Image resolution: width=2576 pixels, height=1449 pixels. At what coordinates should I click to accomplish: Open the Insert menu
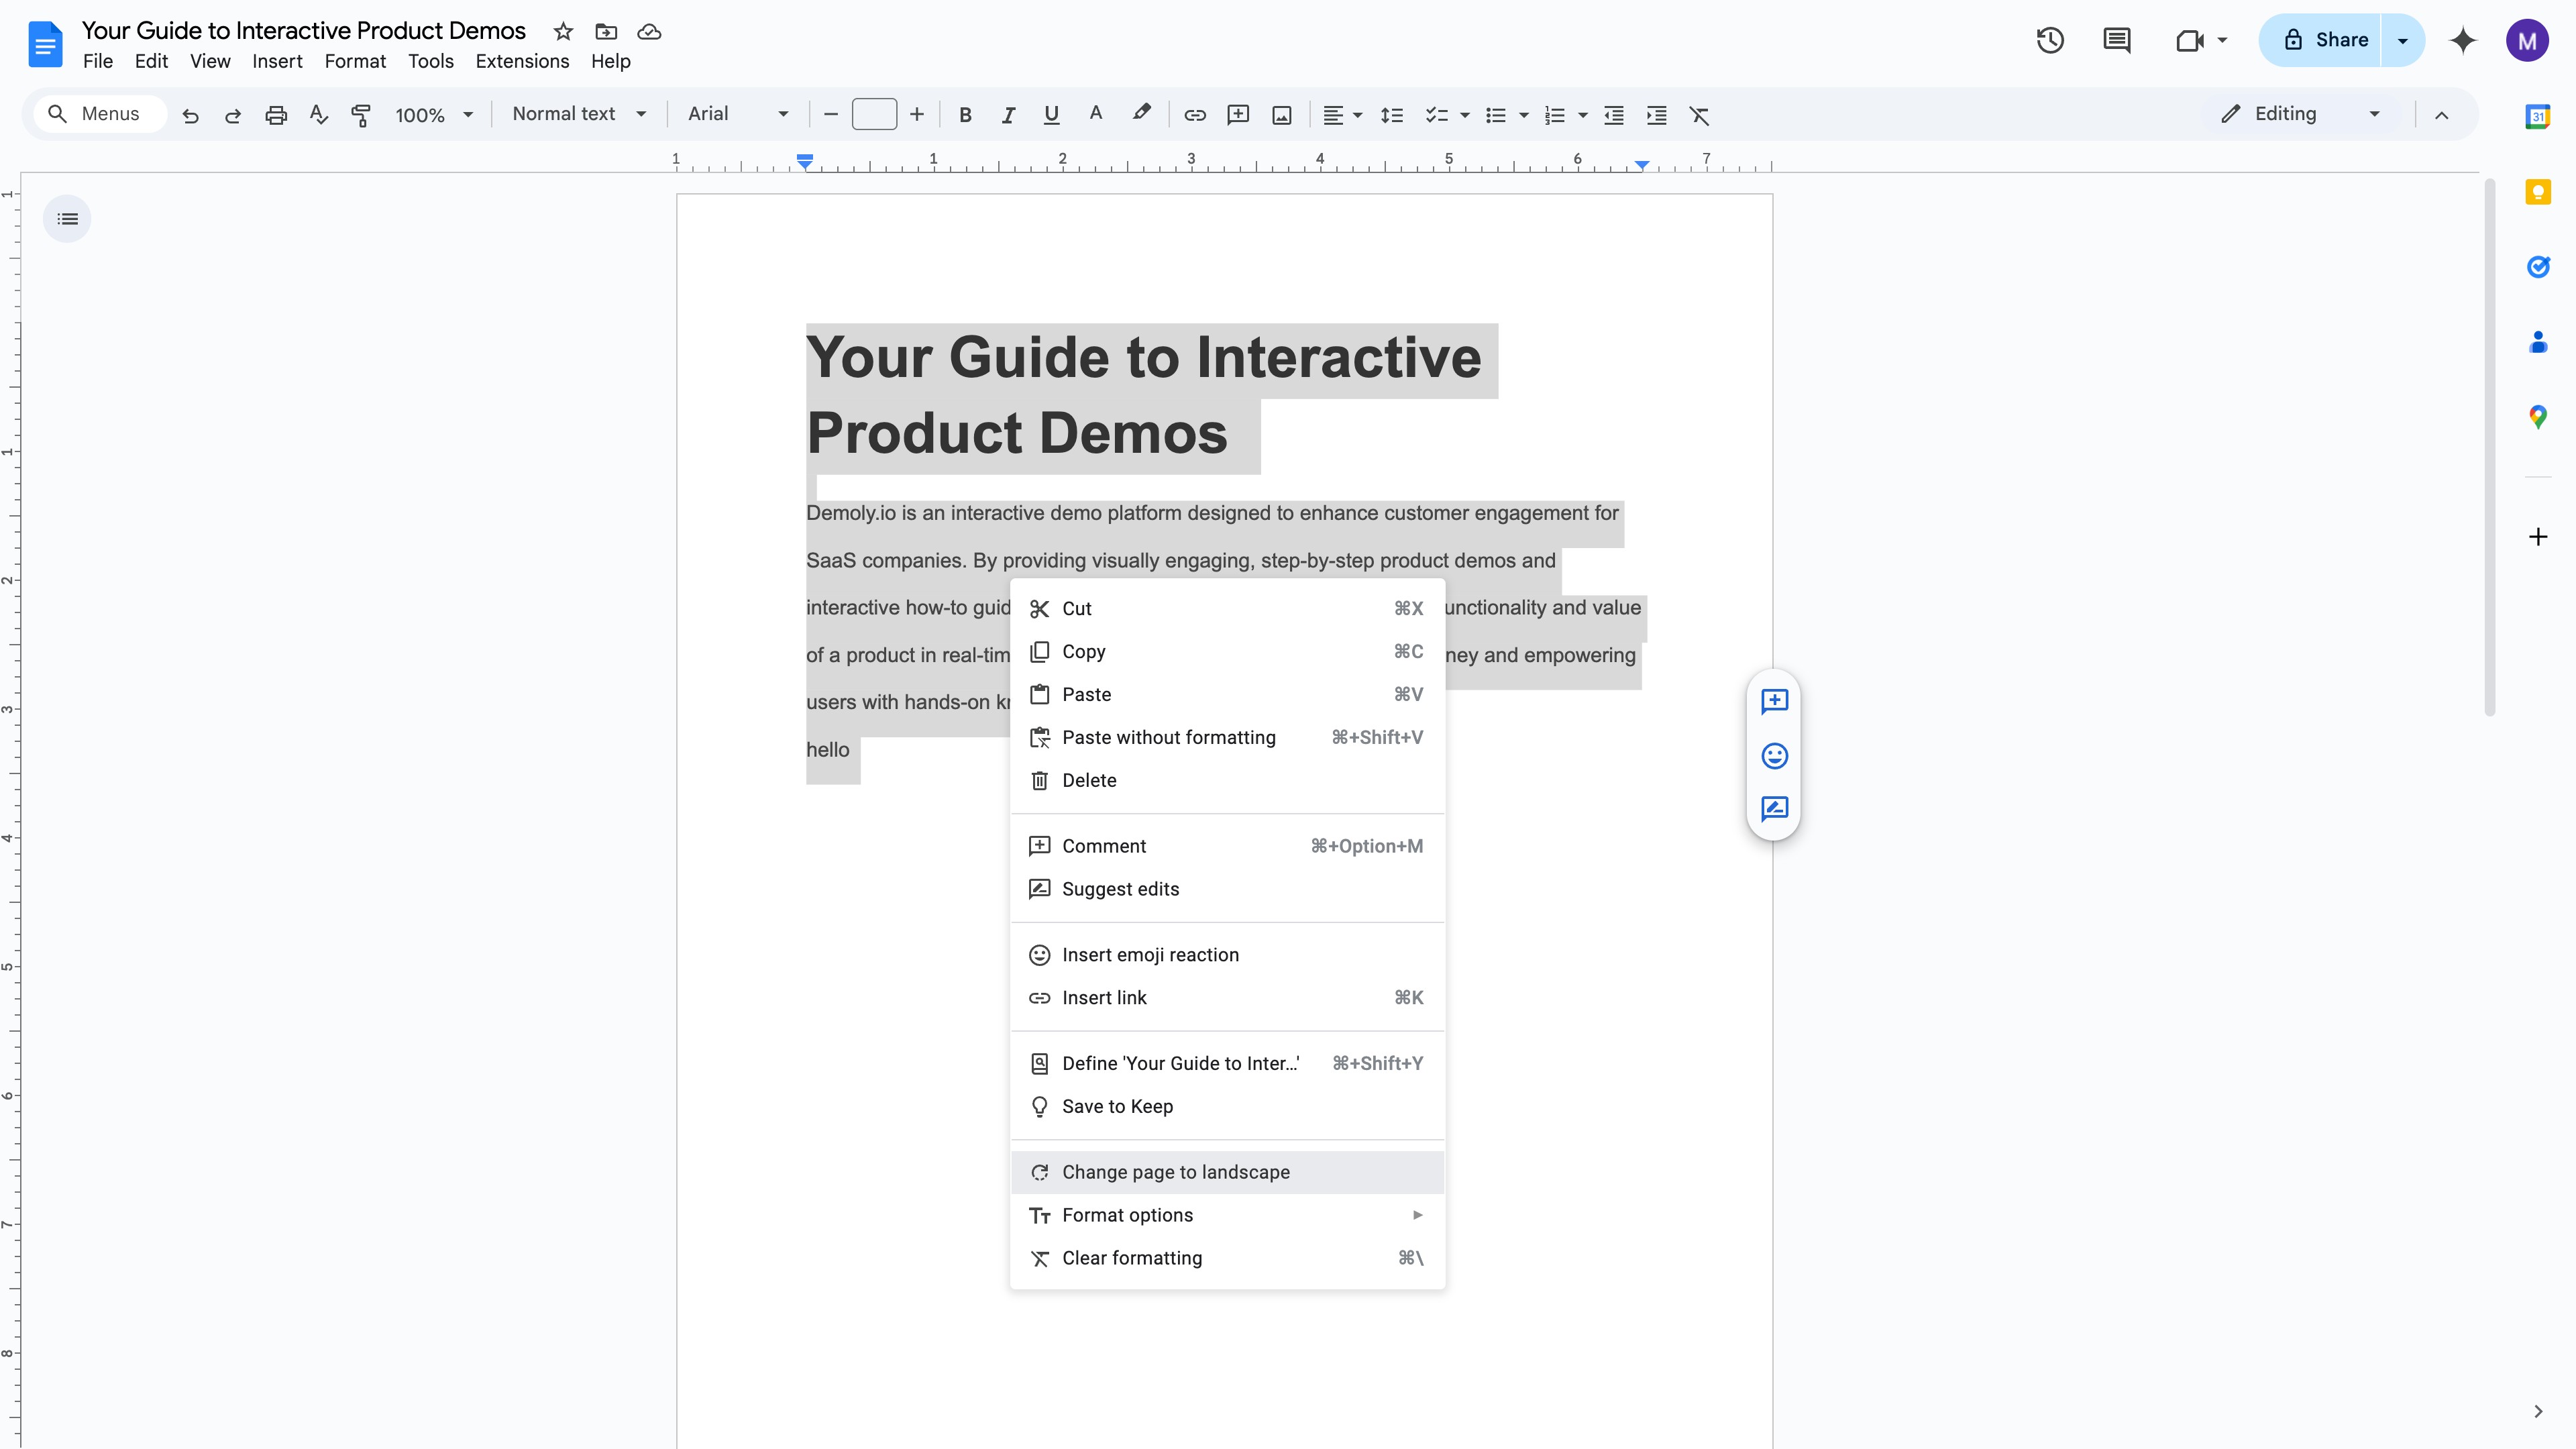tap(277, 61)
